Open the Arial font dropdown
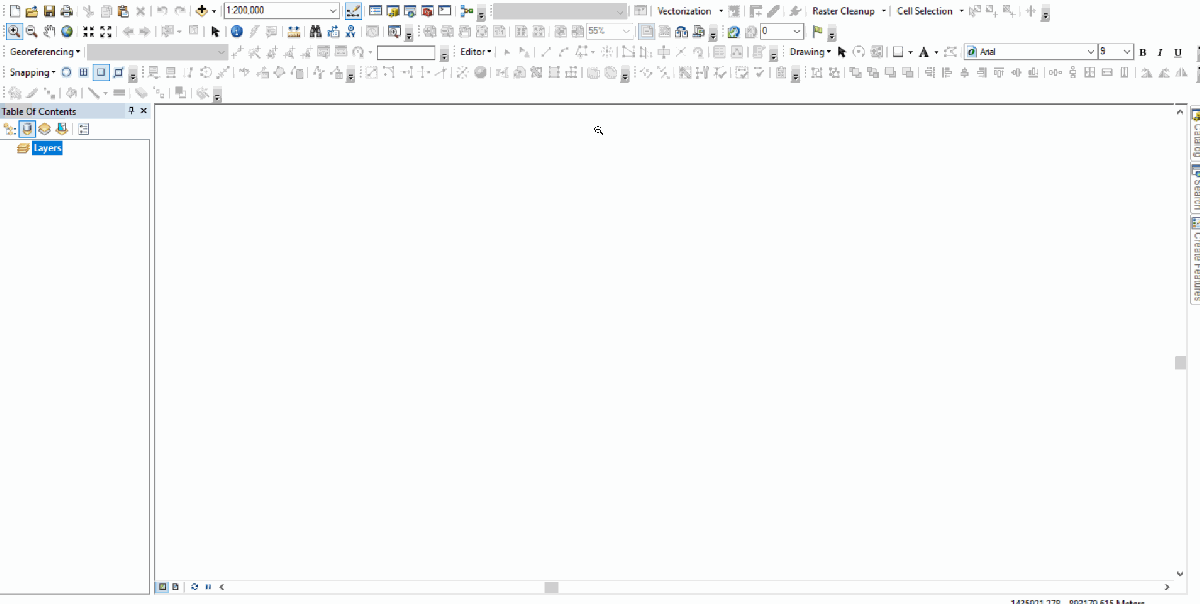Viewport: 1200px width, 604px height. point(1090,51)
